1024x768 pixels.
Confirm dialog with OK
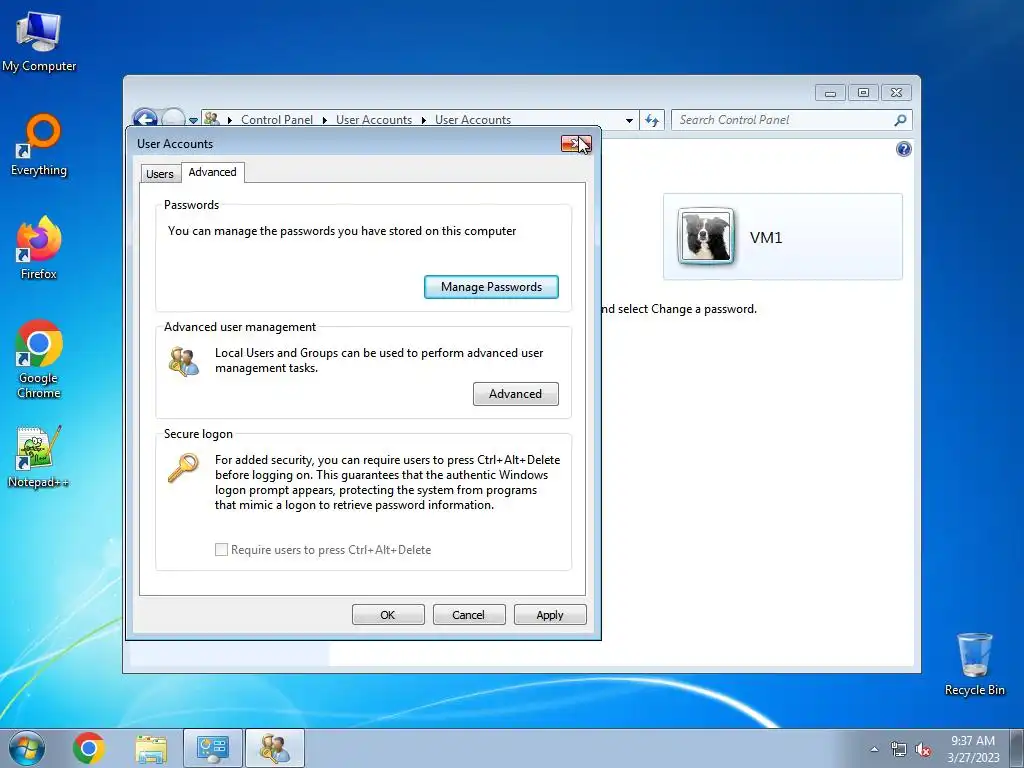388,615
